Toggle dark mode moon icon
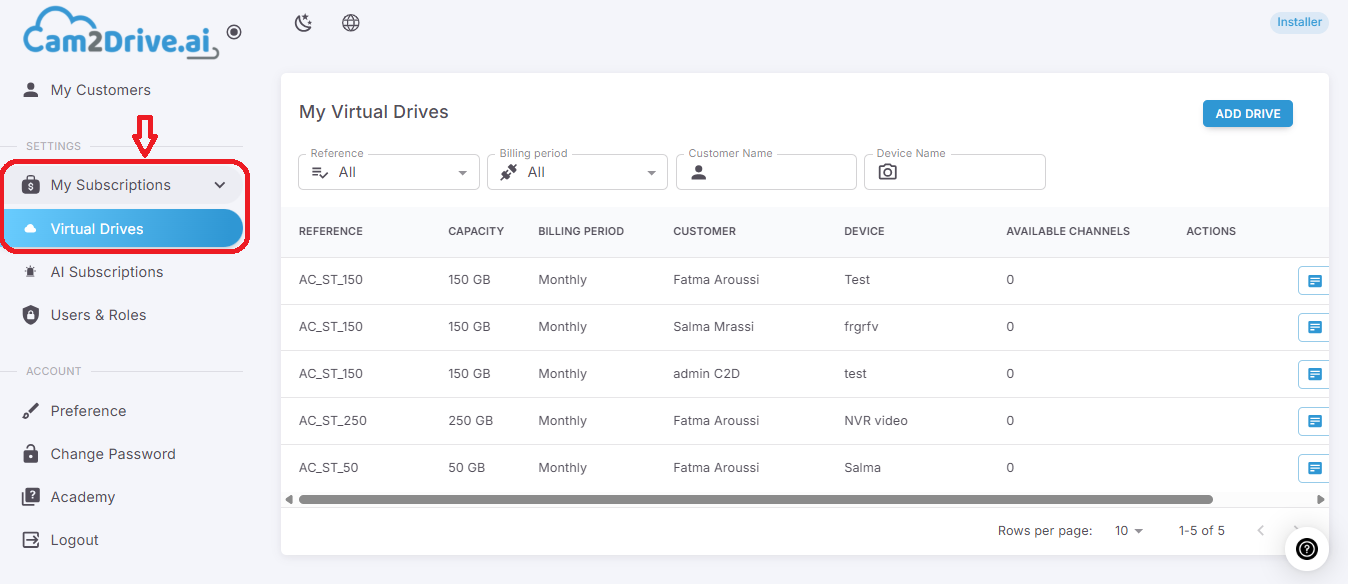1348x584 pixels. coord(303,23)
